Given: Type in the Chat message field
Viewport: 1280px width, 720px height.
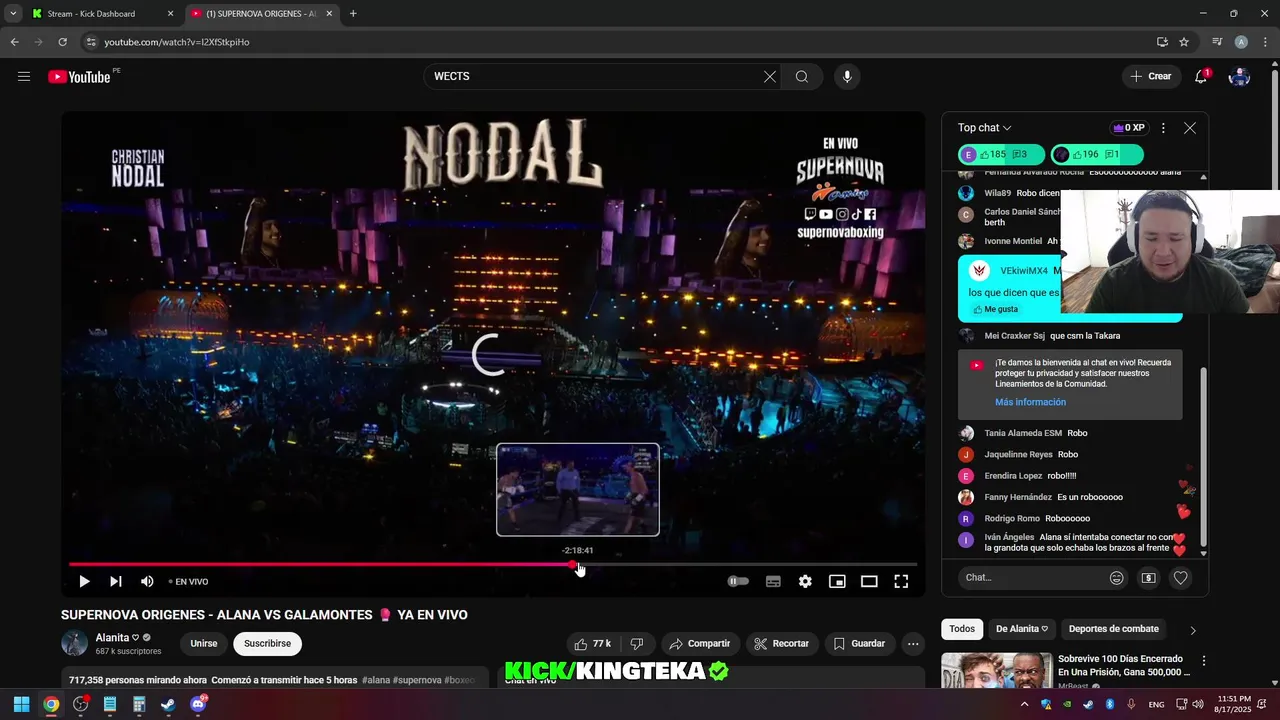Looking at the screenshot, I should tap(1033, 577).
